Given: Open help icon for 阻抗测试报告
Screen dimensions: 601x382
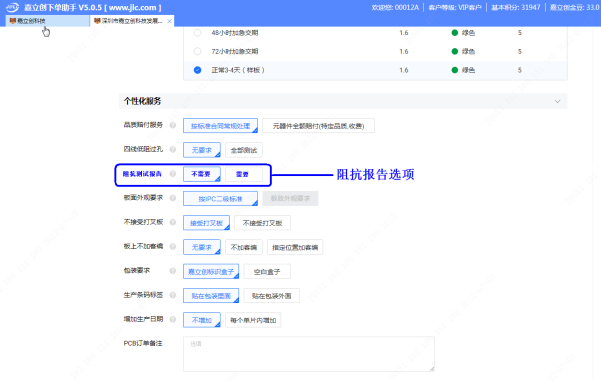Looking at the screenshot, I should tap(173, 174).
